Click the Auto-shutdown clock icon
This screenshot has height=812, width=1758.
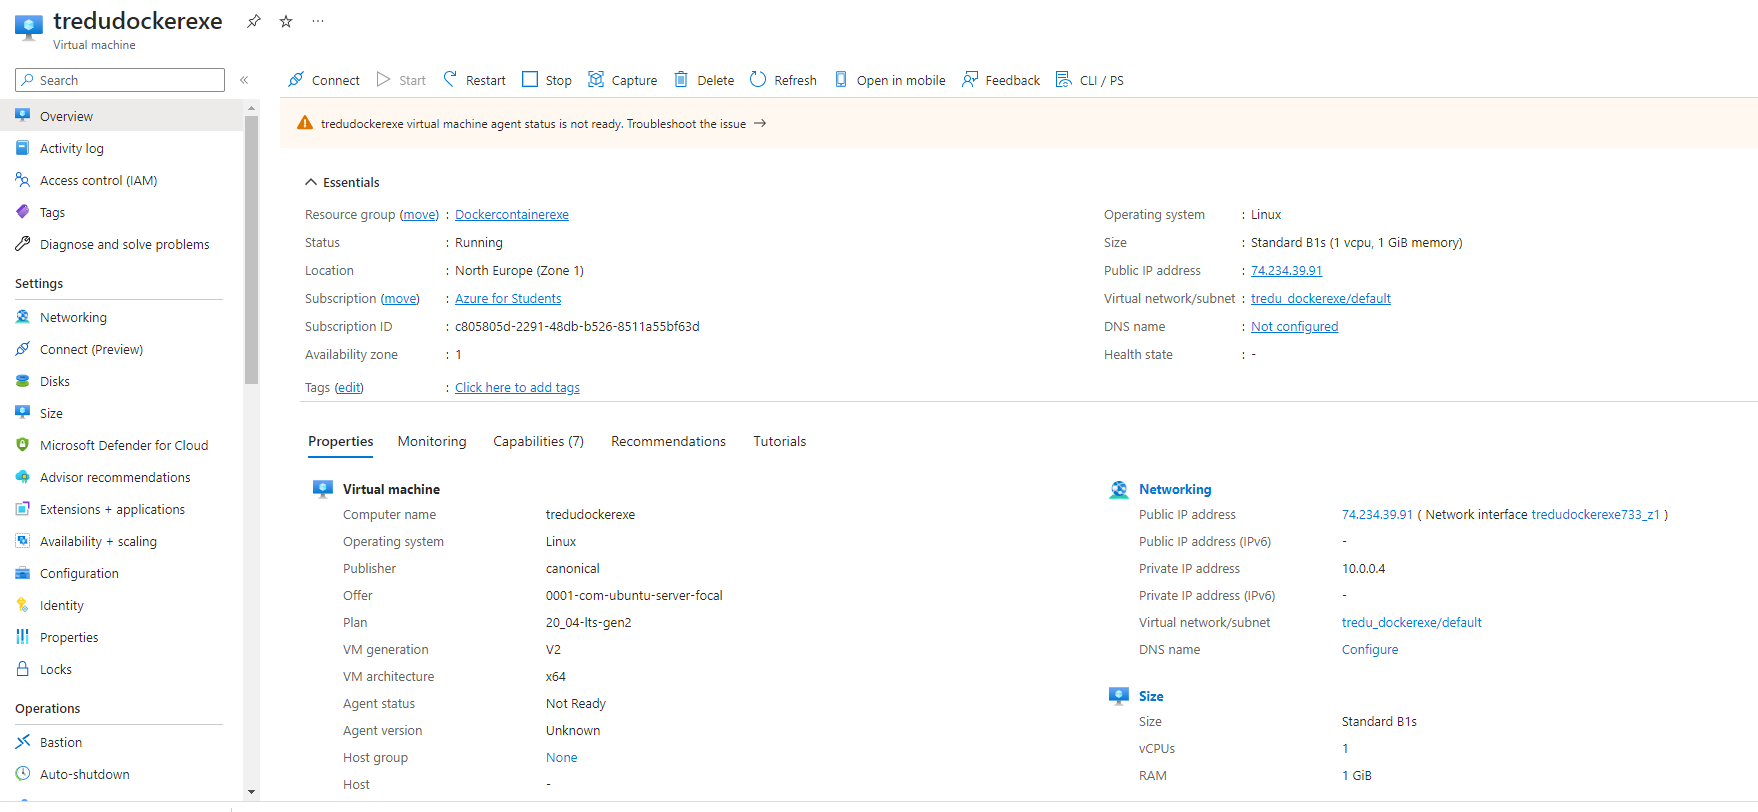pos(23,774)
